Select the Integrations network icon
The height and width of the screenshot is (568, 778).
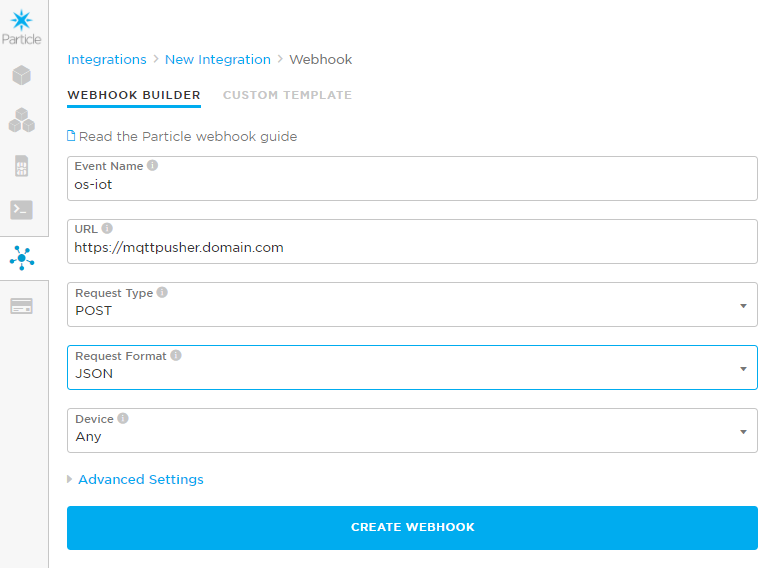pyautogui.click(x=22, y=259)
